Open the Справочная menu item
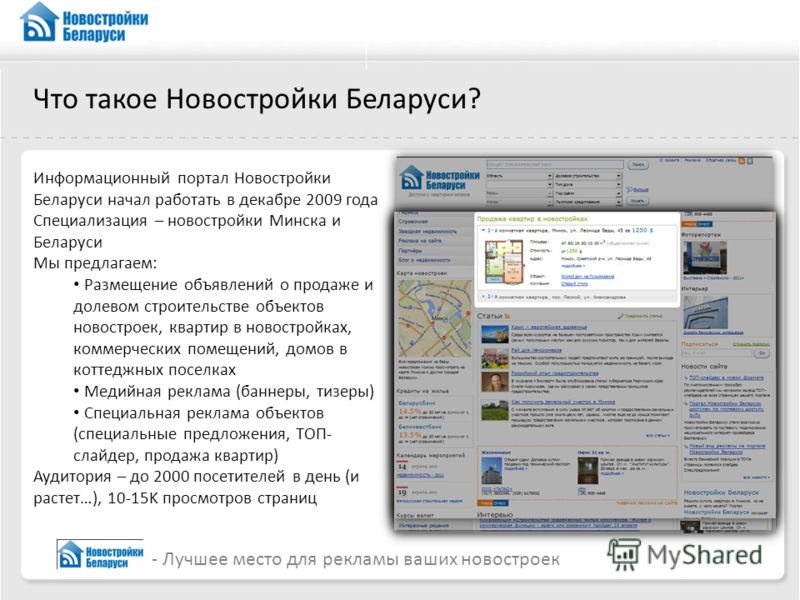This screenshot has width=800, height=600. [x=413, y=222]
